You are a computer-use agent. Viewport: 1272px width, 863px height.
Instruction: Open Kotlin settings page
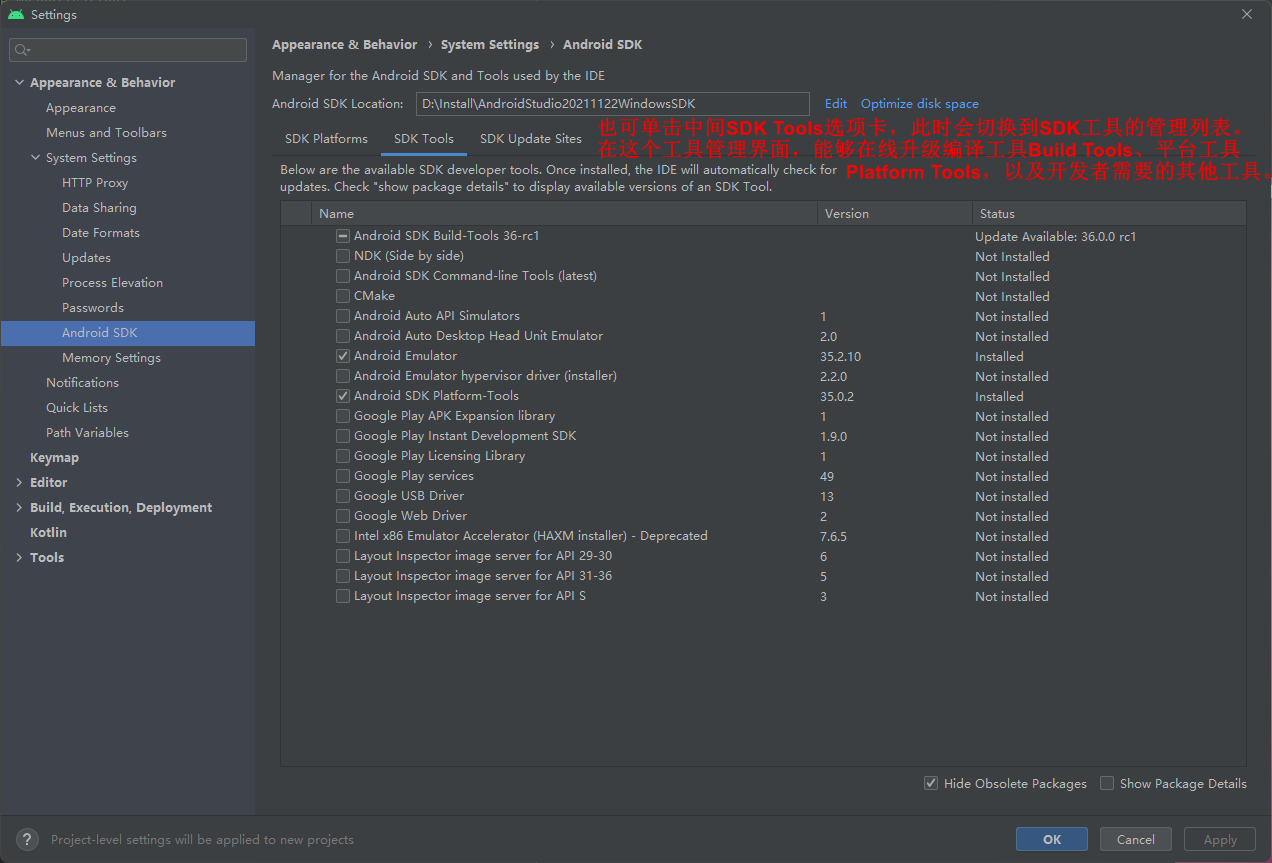pyautogui.click(x=48, y=533)
